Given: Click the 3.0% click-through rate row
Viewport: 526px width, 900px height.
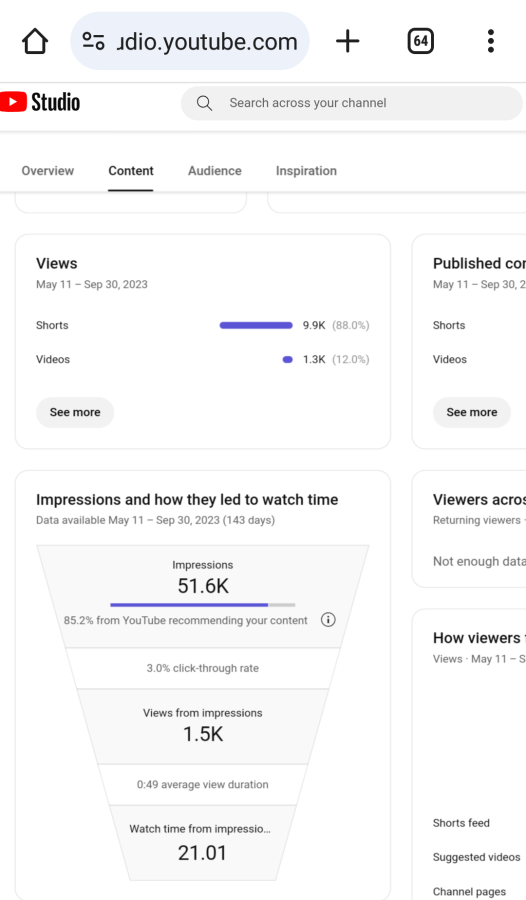Looking at the screenshot, I should point(203,668).
